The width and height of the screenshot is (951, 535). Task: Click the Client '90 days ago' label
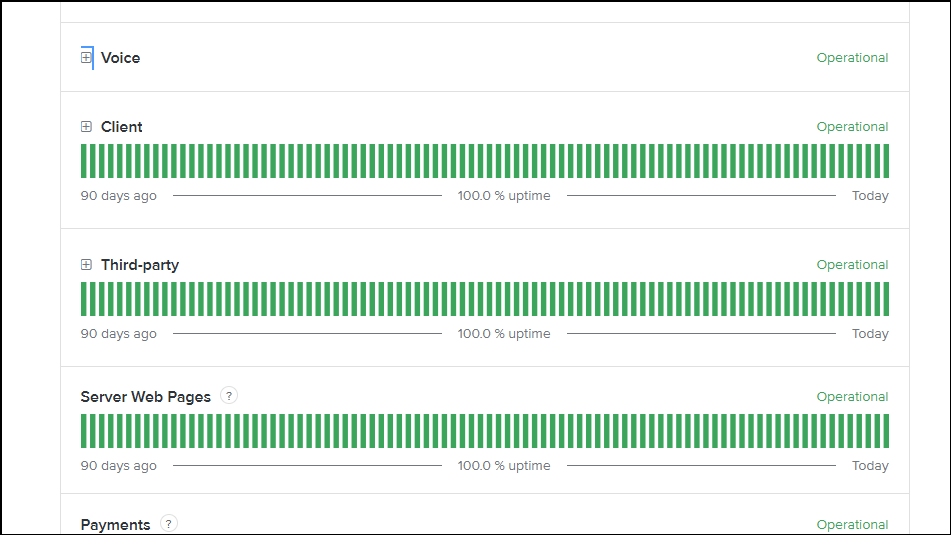click(x=118, y=196)
